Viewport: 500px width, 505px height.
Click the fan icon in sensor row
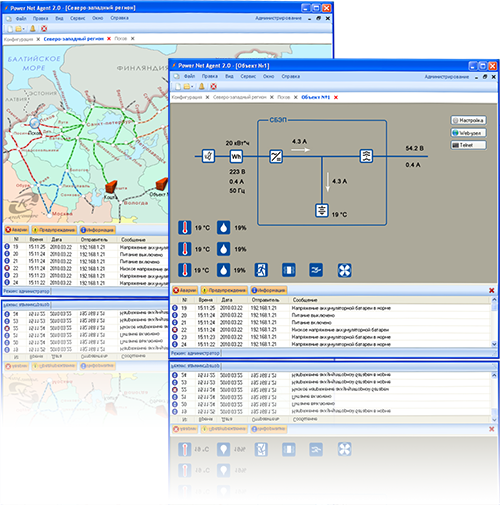(344, 270)
